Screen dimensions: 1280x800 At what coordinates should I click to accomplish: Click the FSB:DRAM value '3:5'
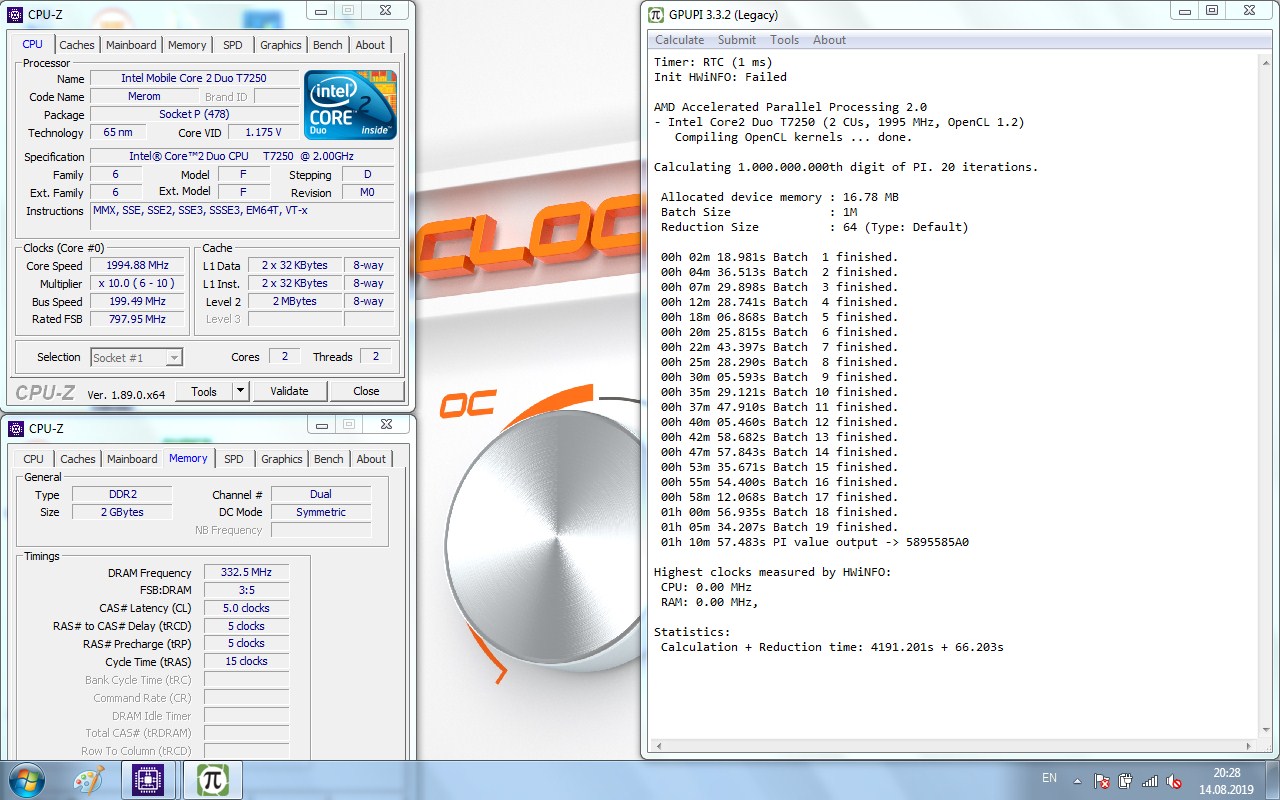click(x=246, y=591)
